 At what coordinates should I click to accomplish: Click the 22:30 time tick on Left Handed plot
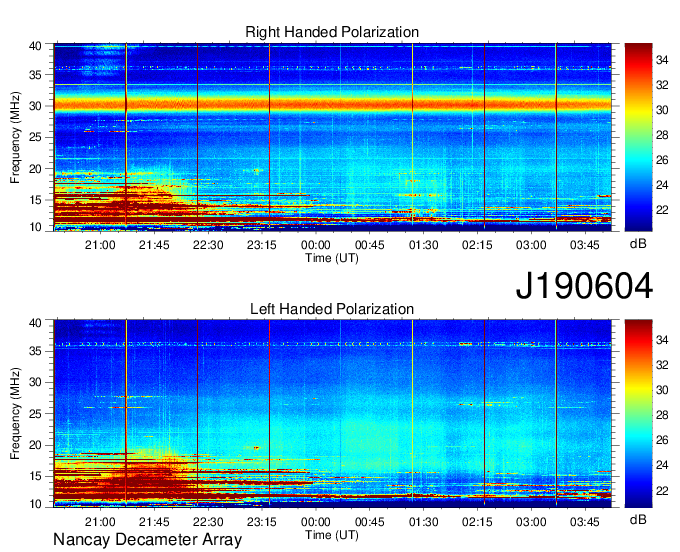(208, 522)
